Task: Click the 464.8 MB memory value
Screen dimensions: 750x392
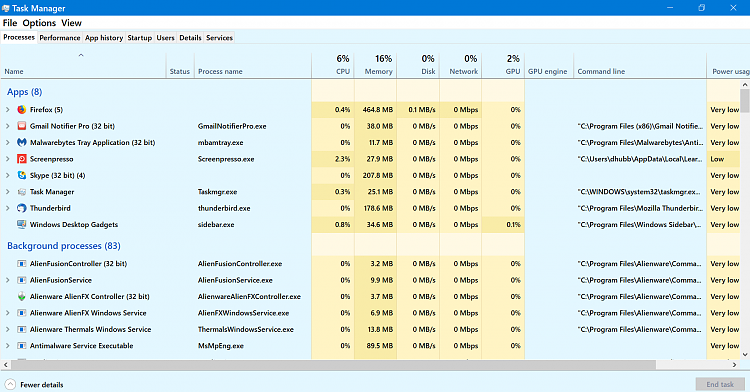Action: point(378,109)
